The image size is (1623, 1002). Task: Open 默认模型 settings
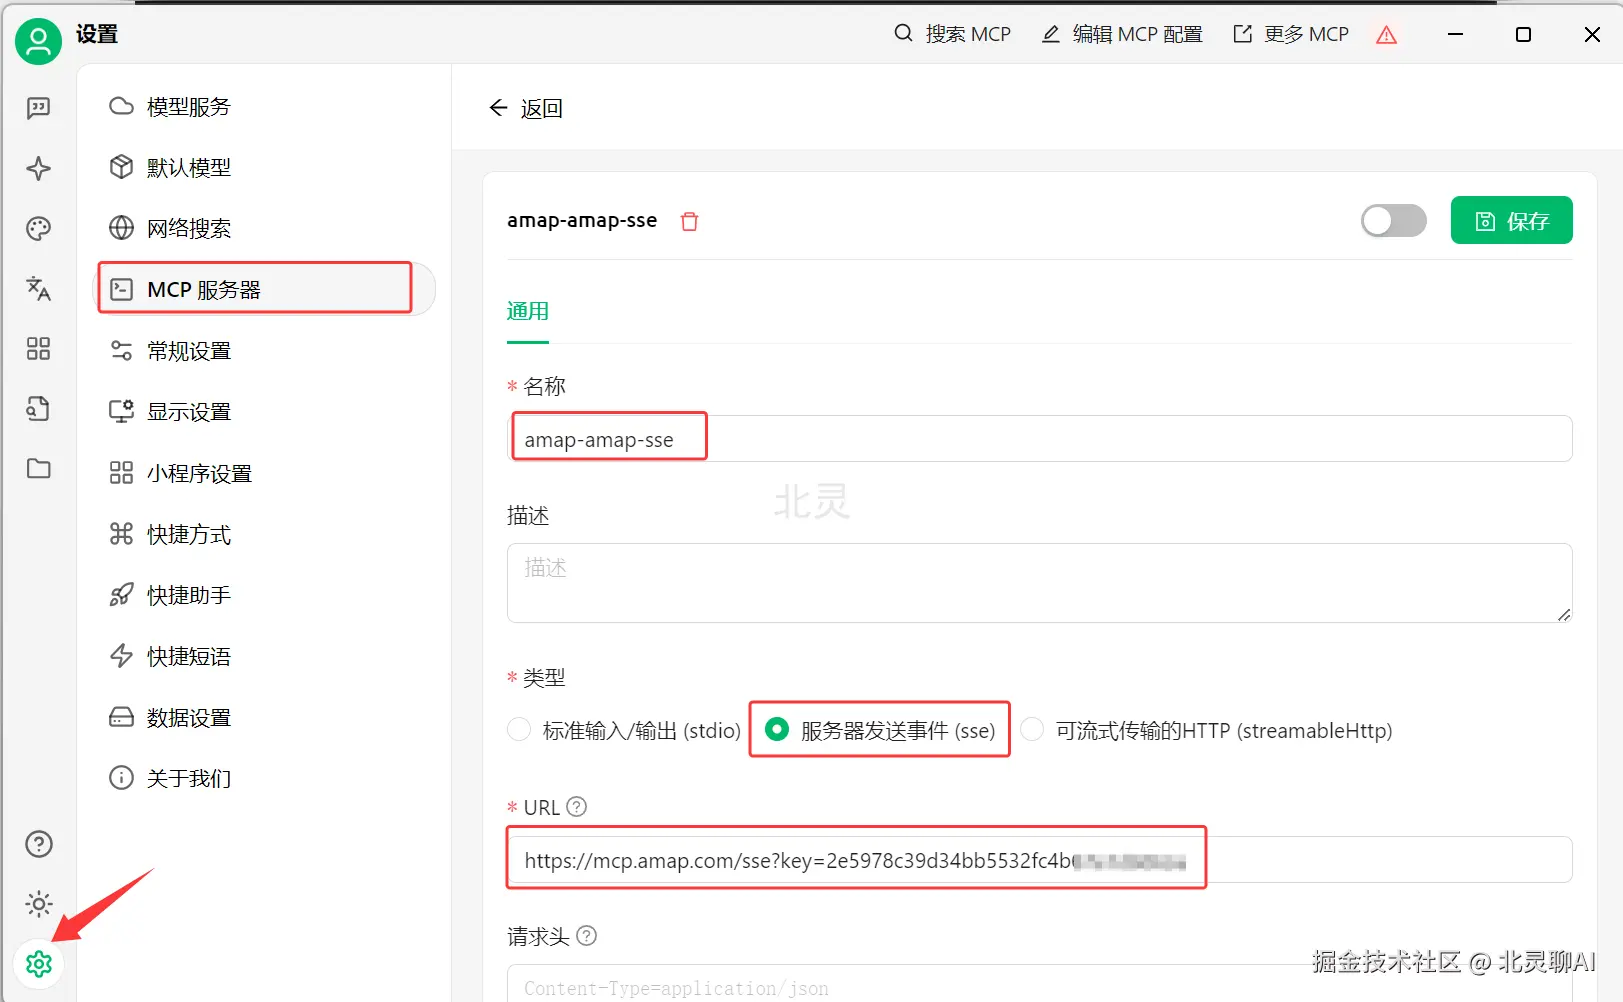(266, 168)
